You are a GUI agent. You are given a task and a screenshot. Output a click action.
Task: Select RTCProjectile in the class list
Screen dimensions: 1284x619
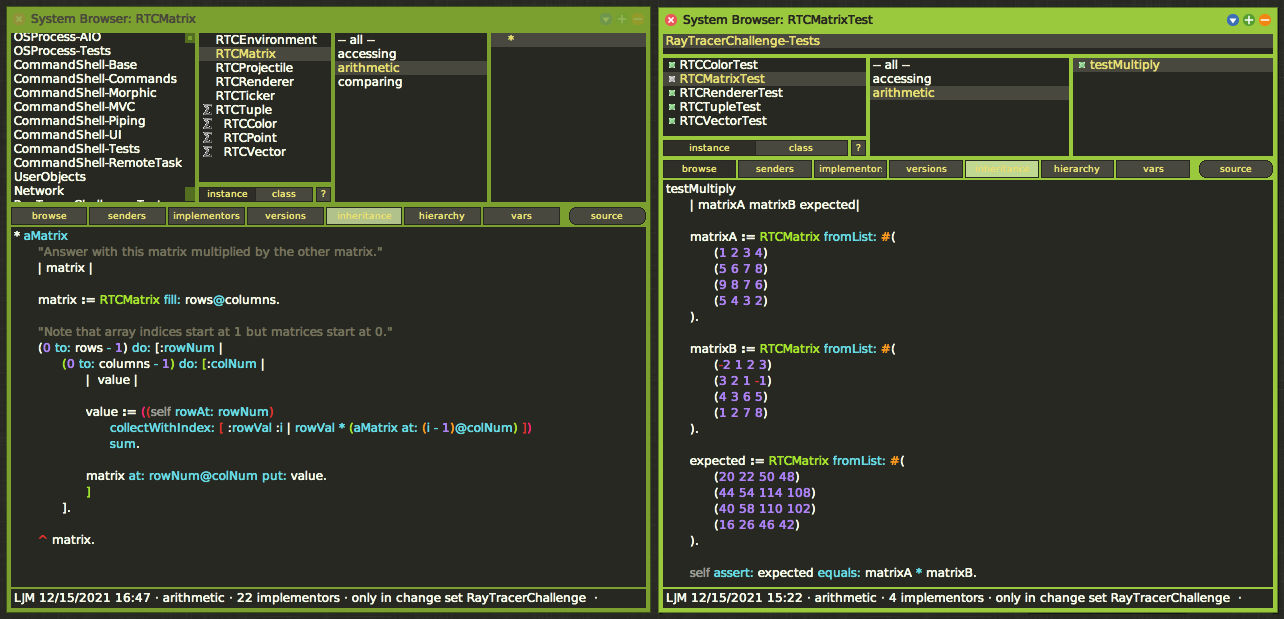pyautogui.click(x=265, y=68)
